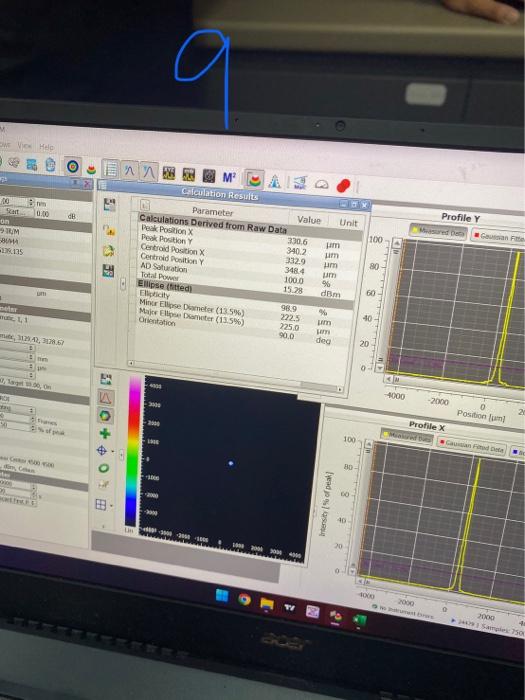Toggle Measured Data in Profile X
The width and height of the screenshot is (525, 700).
pyautogui.click(x=407, y=437)
